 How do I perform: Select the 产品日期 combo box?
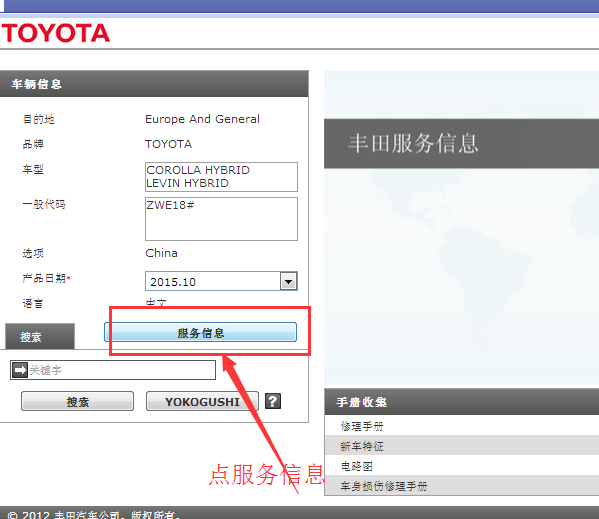[x=221, y=281]
